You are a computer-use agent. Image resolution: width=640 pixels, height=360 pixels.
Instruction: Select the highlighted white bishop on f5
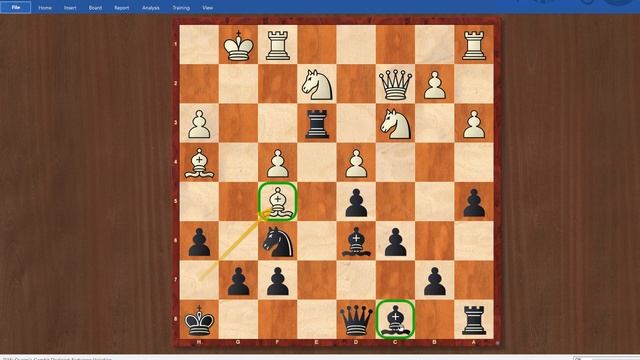pos(278,202)
